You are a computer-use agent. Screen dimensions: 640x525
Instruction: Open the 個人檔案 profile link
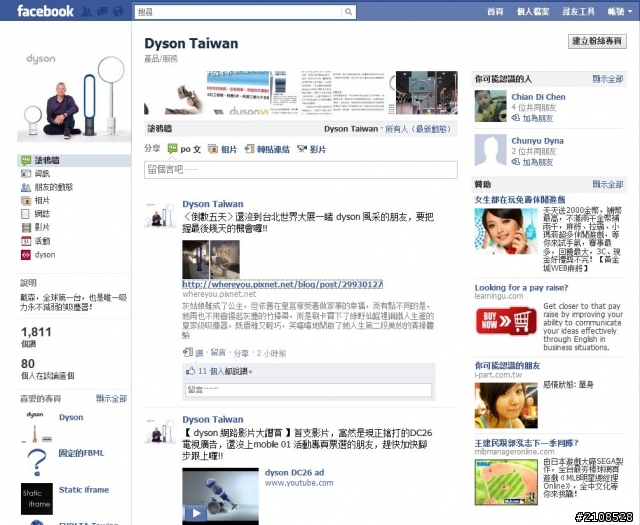click(x=533, y=11)
